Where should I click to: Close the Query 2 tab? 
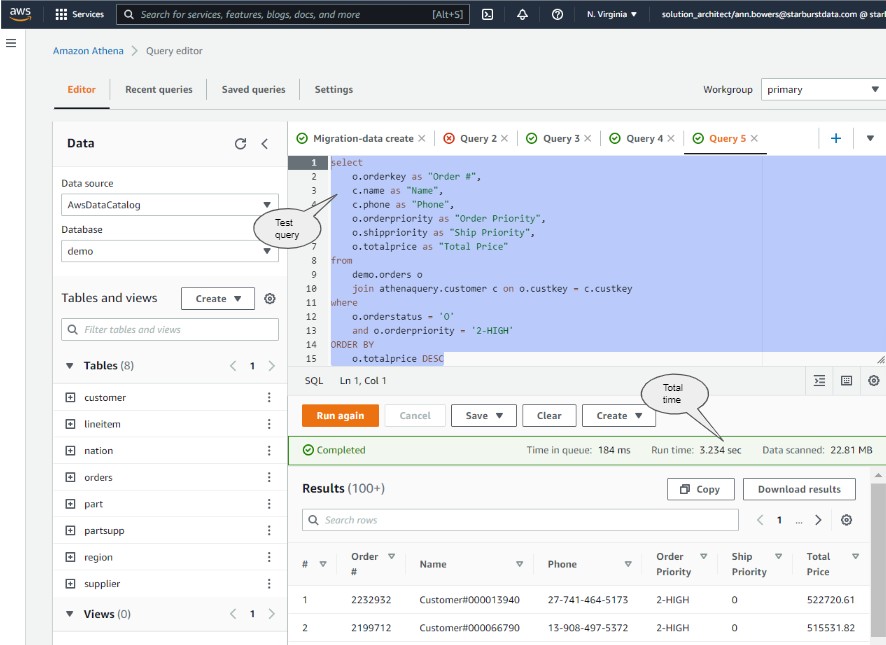504,138
